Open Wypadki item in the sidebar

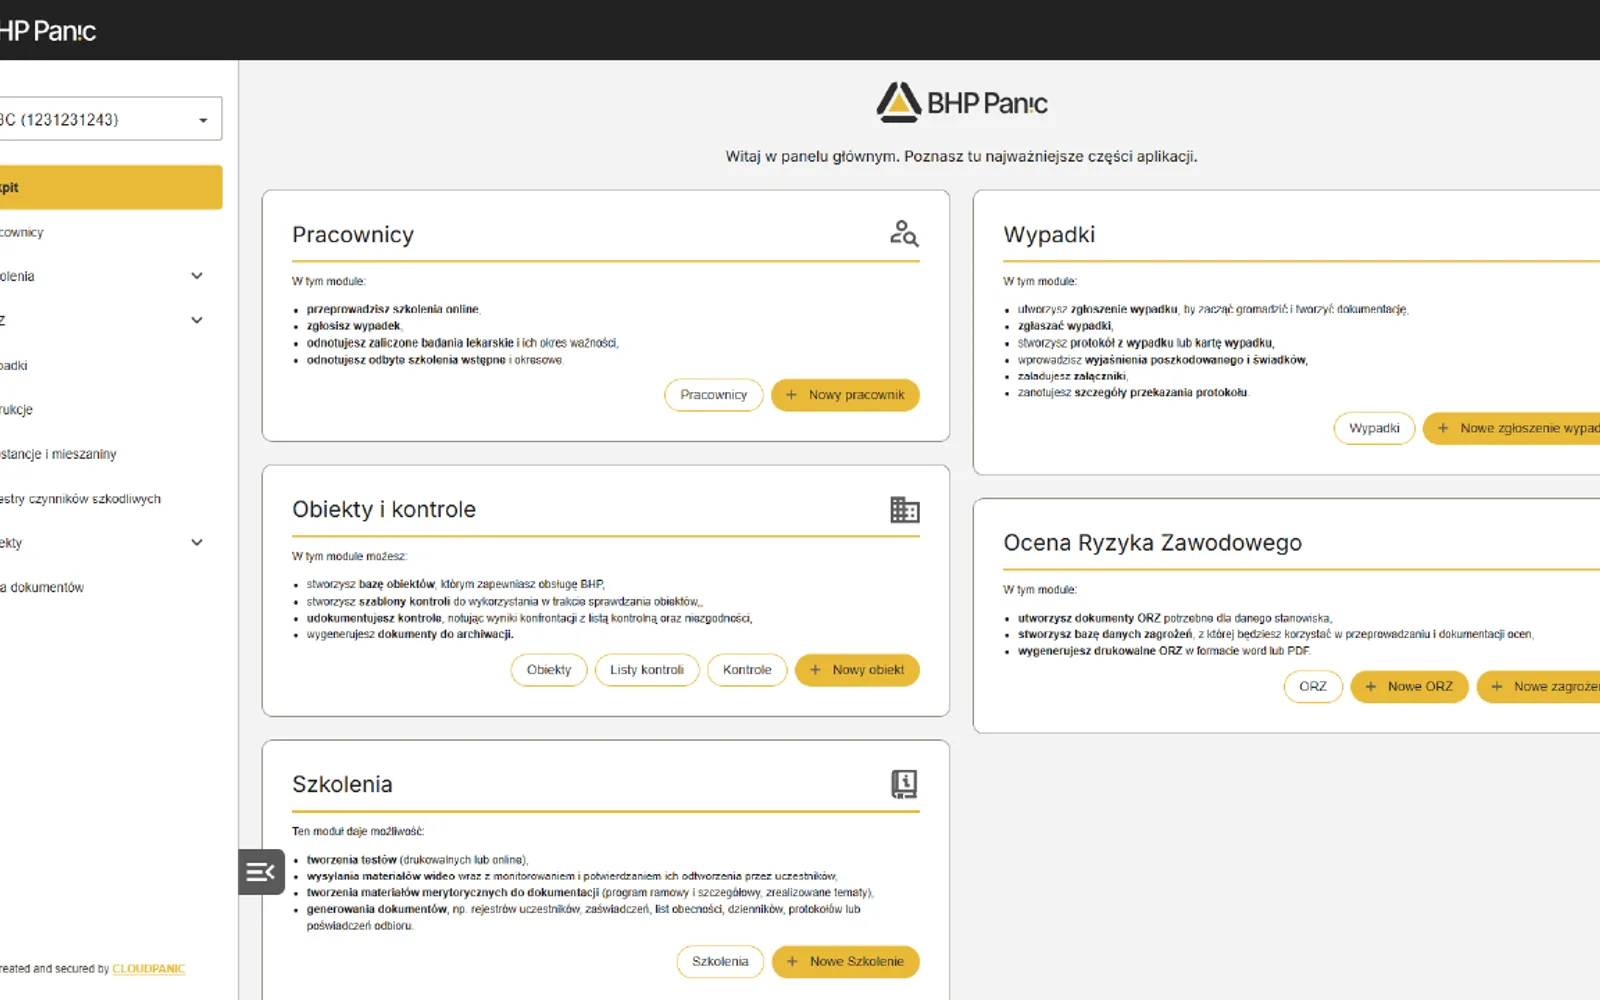pyautogui.click(x=110, y=366)
